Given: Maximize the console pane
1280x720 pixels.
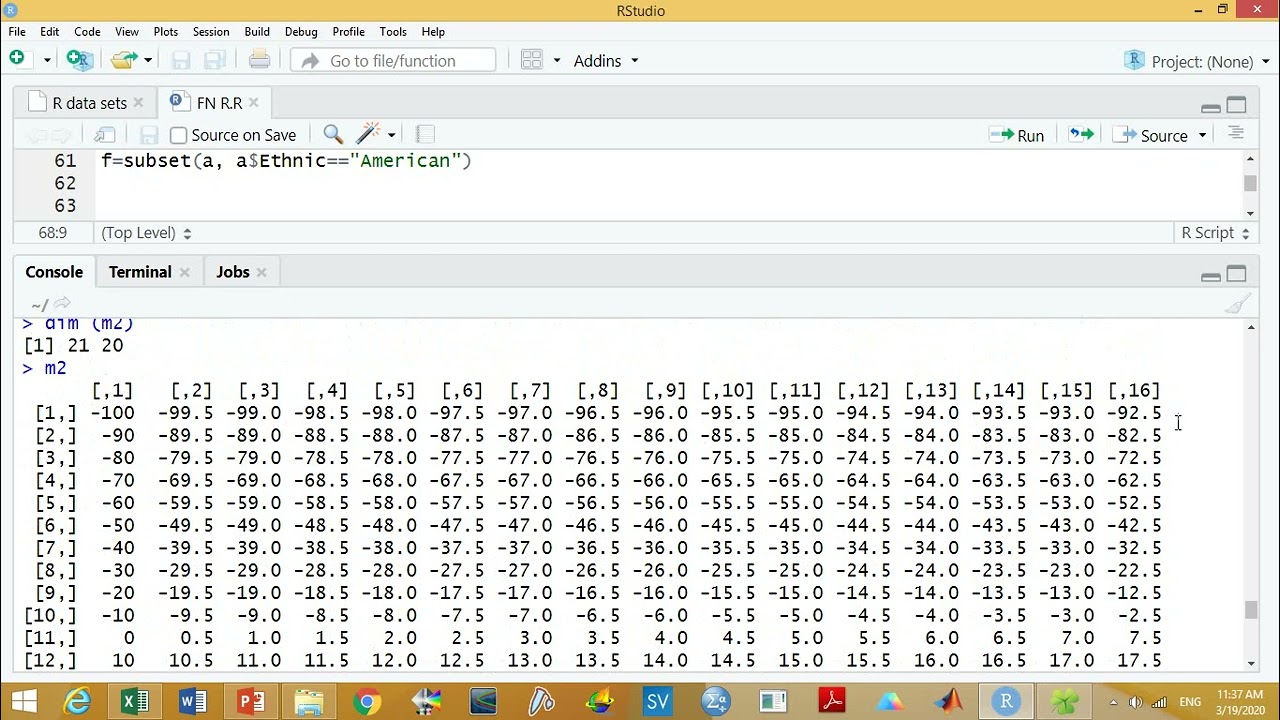Looking at the screenshot, I should point(1237,274).
